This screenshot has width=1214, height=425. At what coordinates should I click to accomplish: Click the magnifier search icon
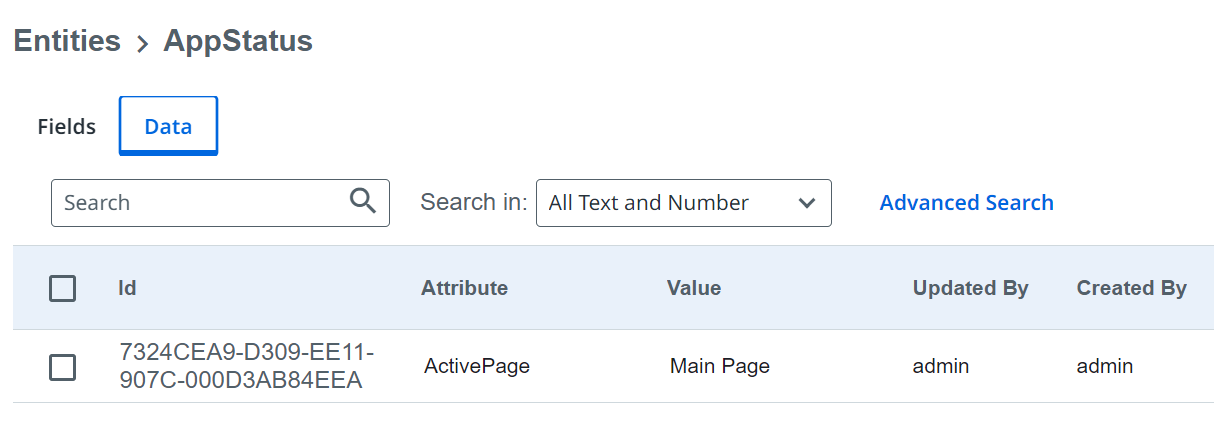pyautogui.click(x=363, y=201)
